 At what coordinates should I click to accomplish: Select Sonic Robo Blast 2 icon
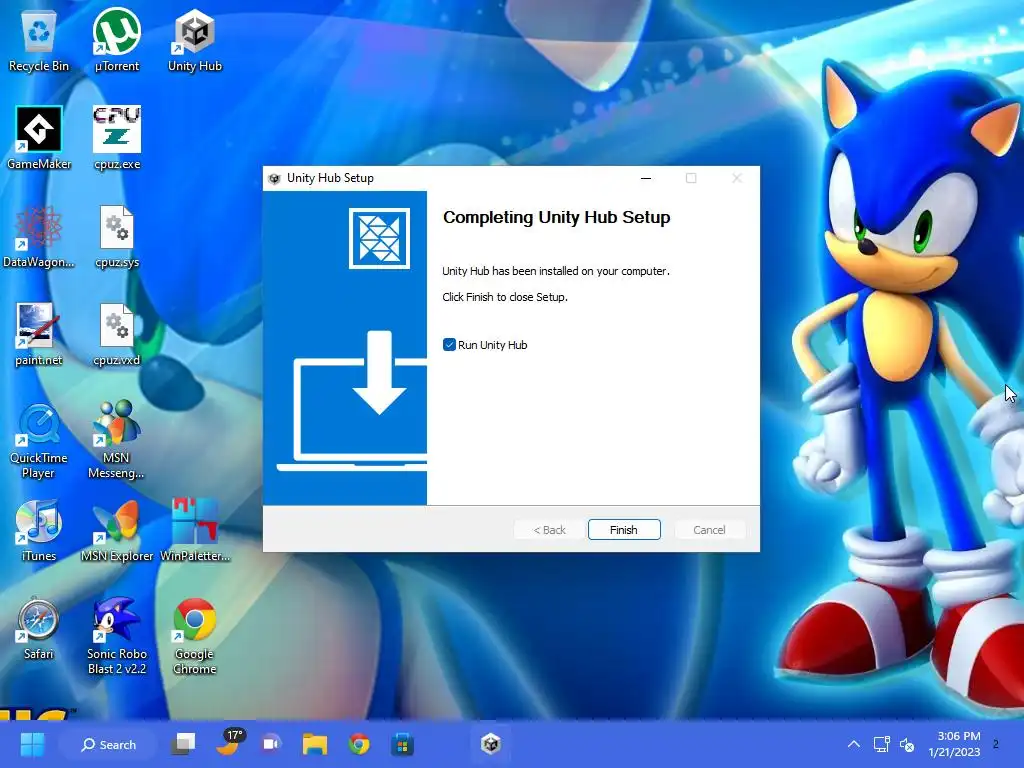point(117,636)
